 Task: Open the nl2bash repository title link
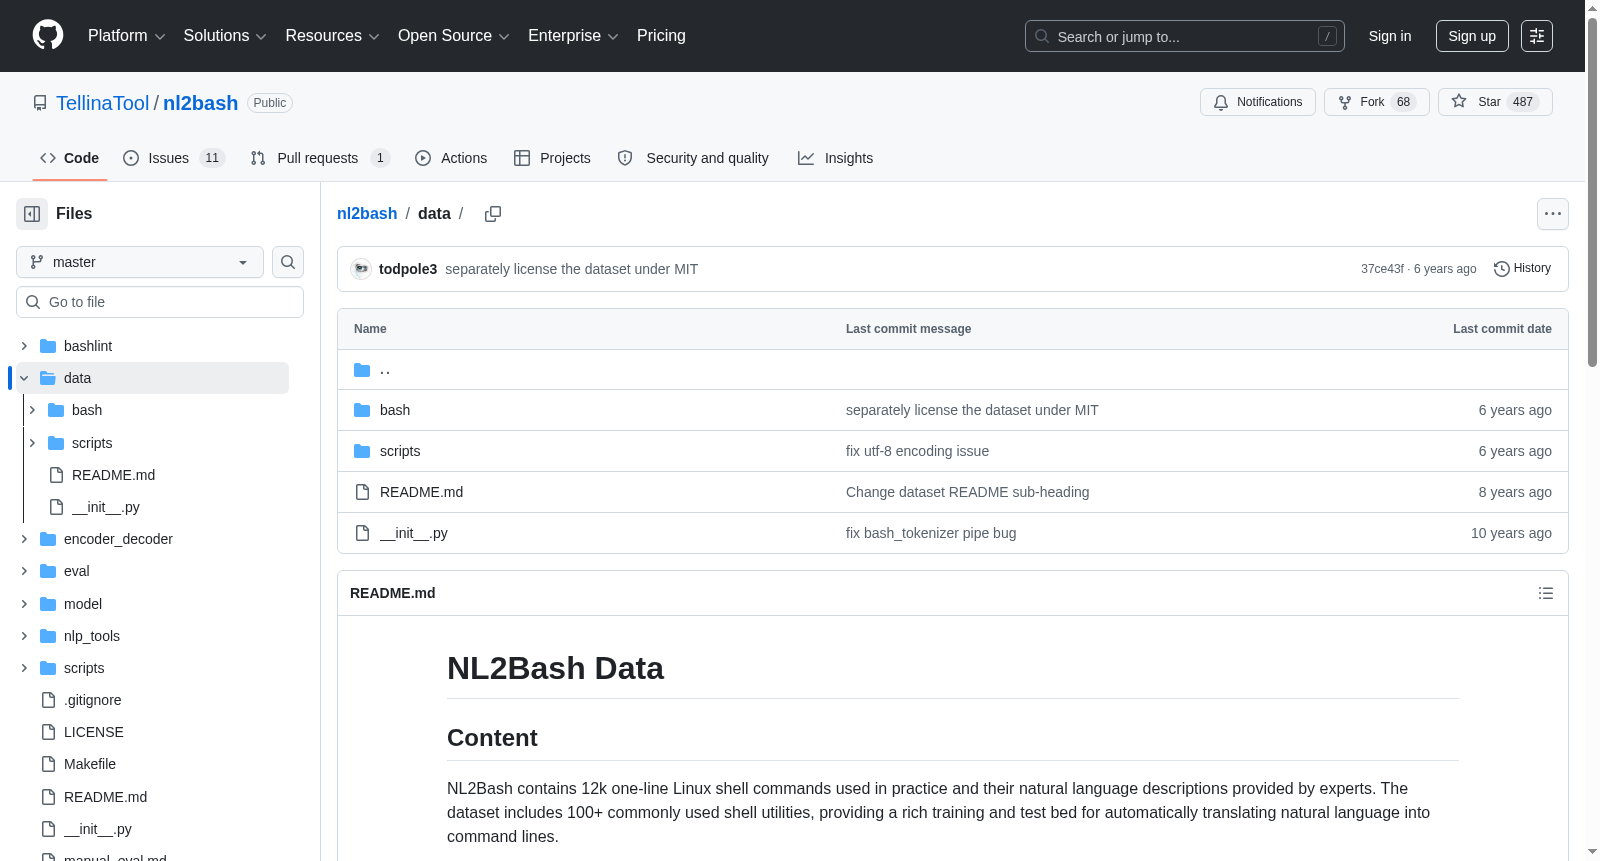(x=201, y=103)
